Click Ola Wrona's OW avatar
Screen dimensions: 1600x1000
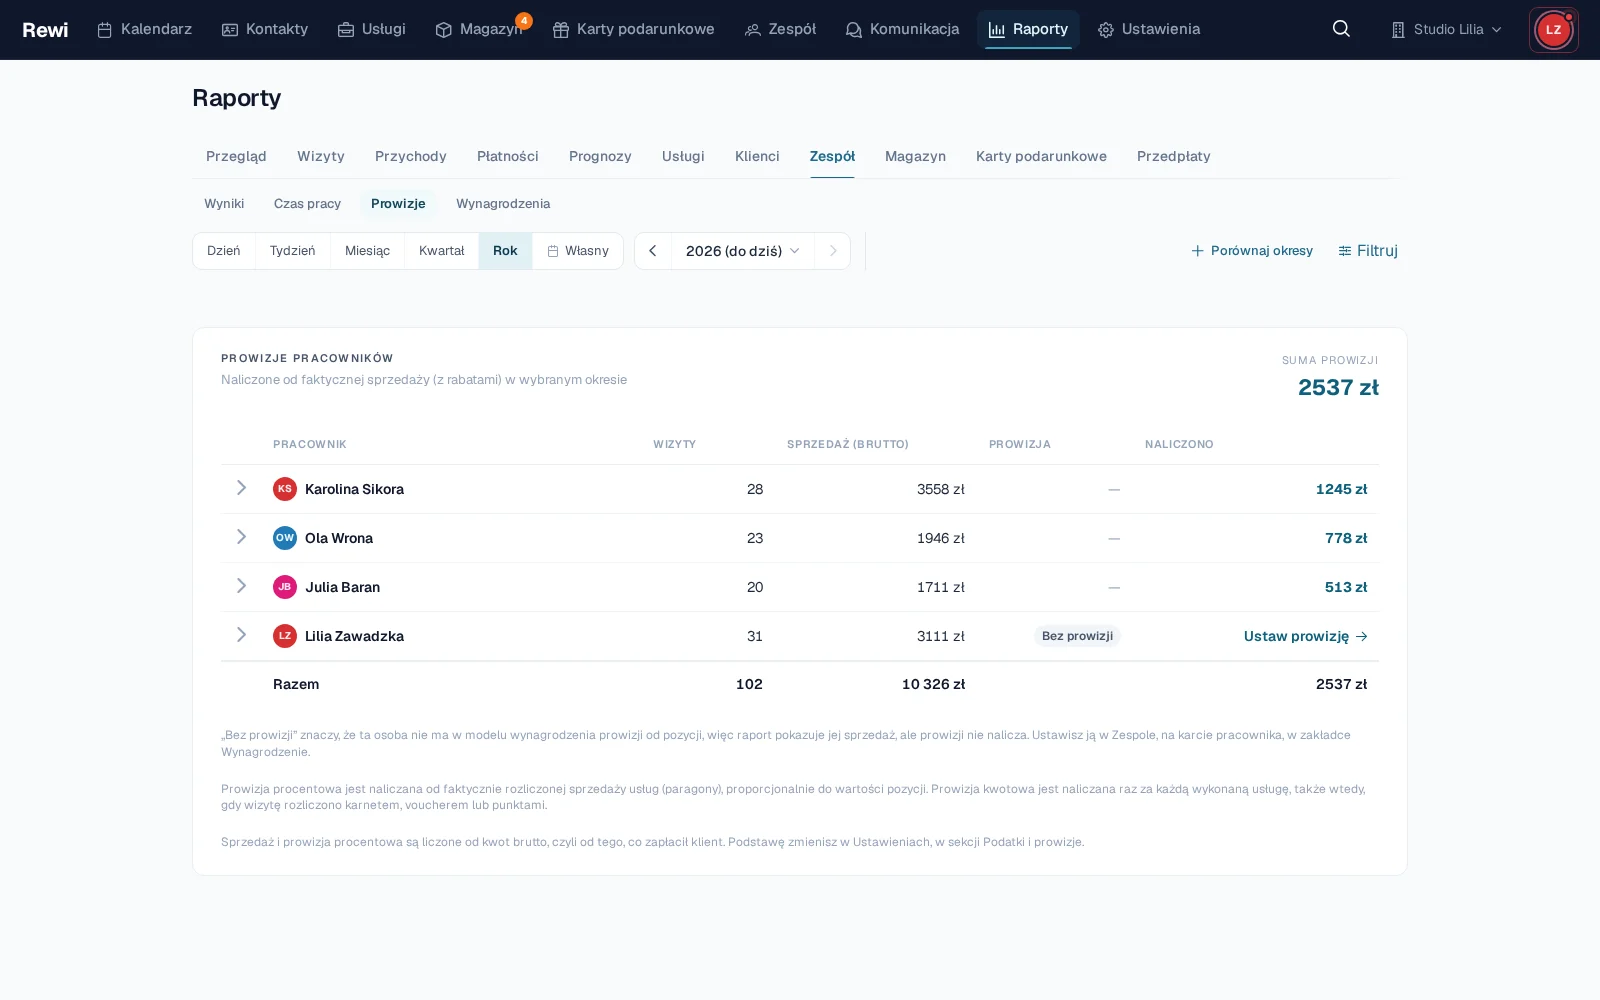point(285,538)
